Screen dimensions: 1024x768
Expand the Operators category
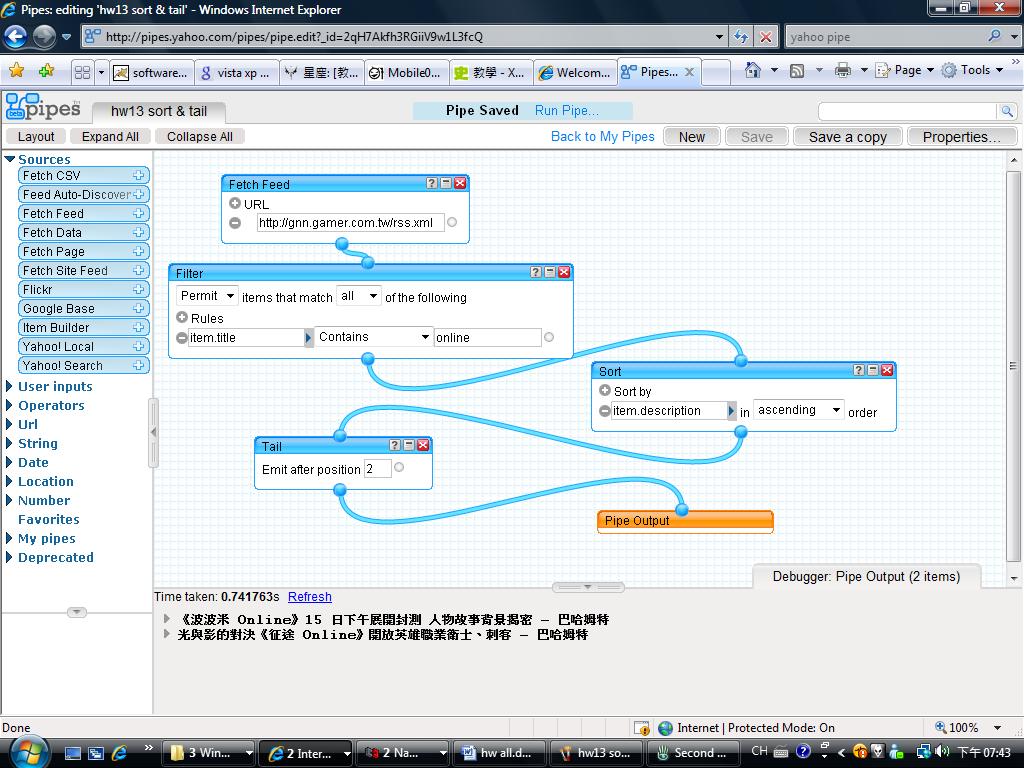click(9, 405)
